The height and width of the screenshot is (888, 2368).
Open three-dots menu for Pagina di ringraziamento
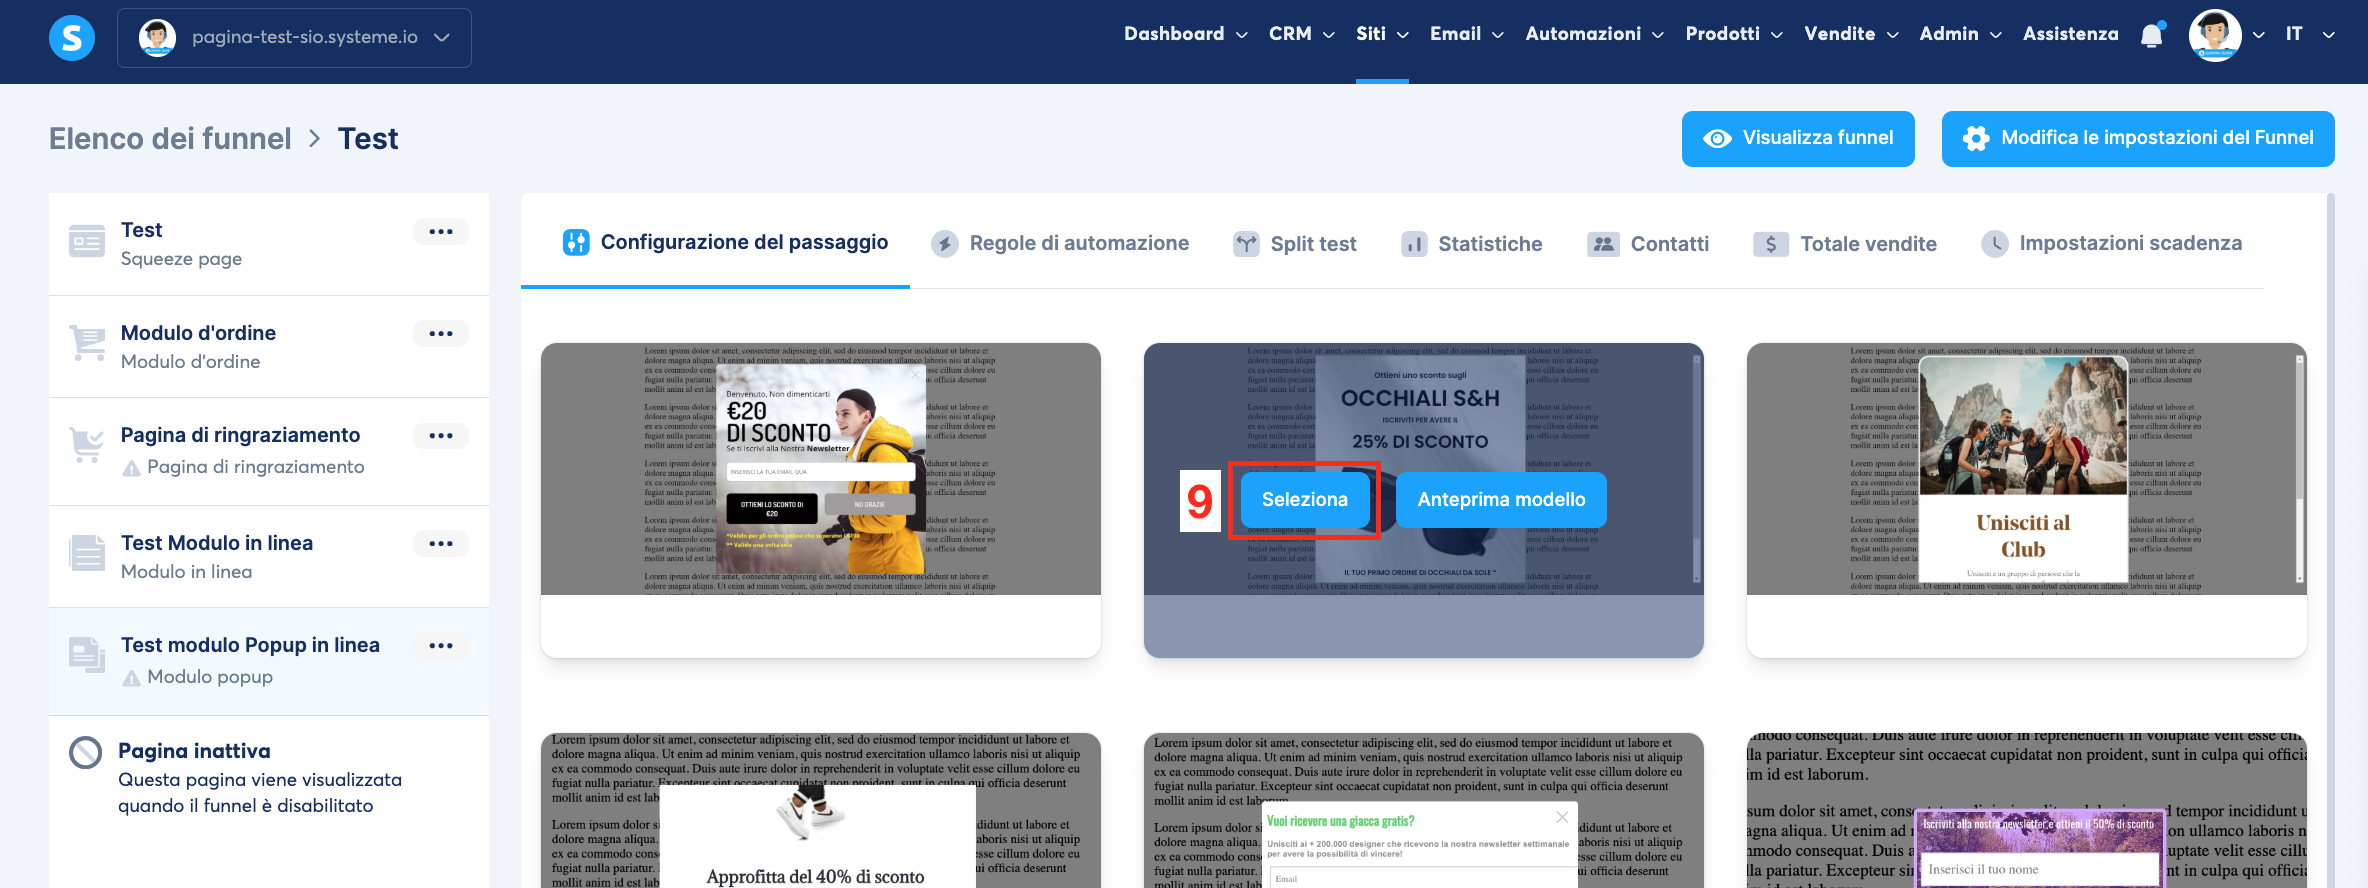click(441, 435)
